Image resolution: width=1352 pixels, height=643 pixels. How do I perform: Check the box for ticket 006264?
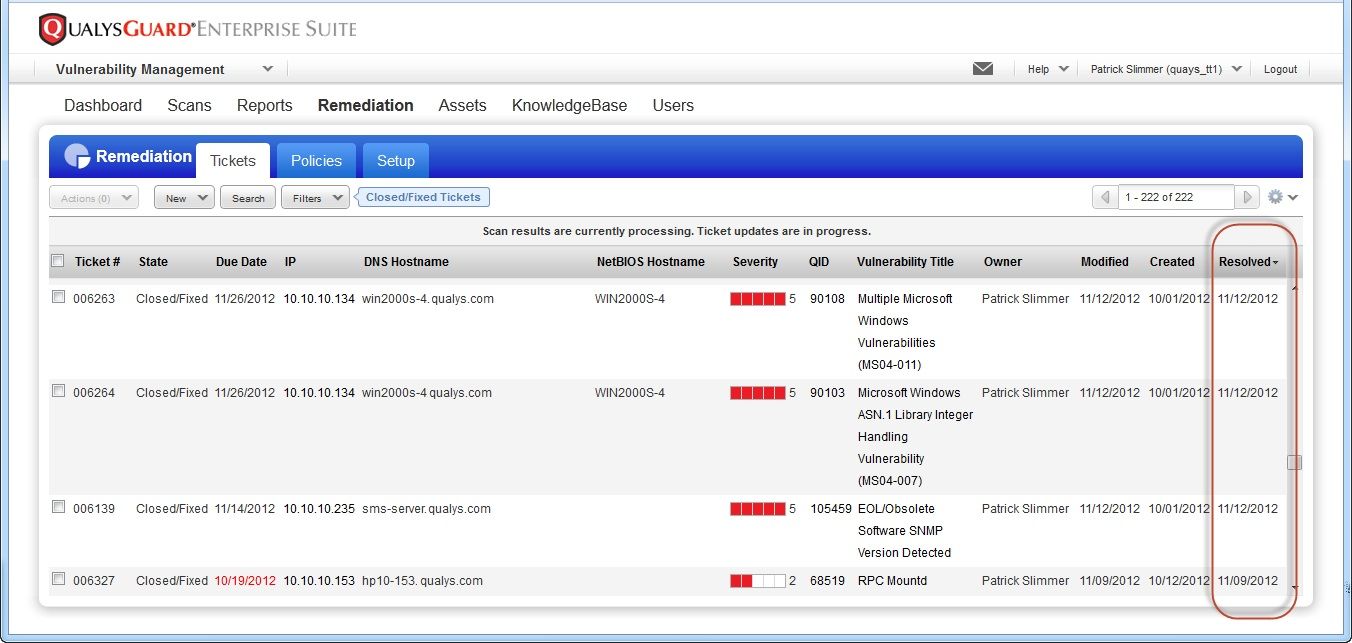(58, 391)
